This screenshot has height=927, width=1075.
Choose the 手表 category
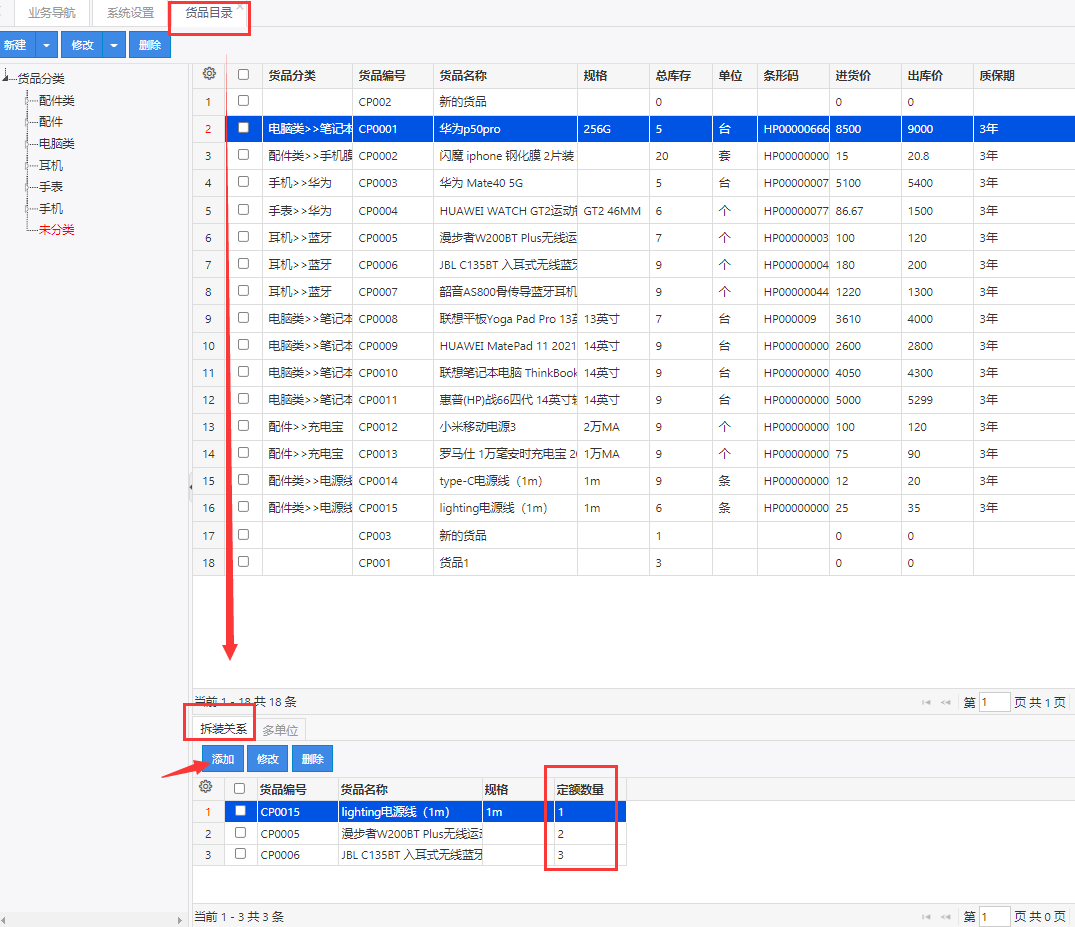pos(51,186)
